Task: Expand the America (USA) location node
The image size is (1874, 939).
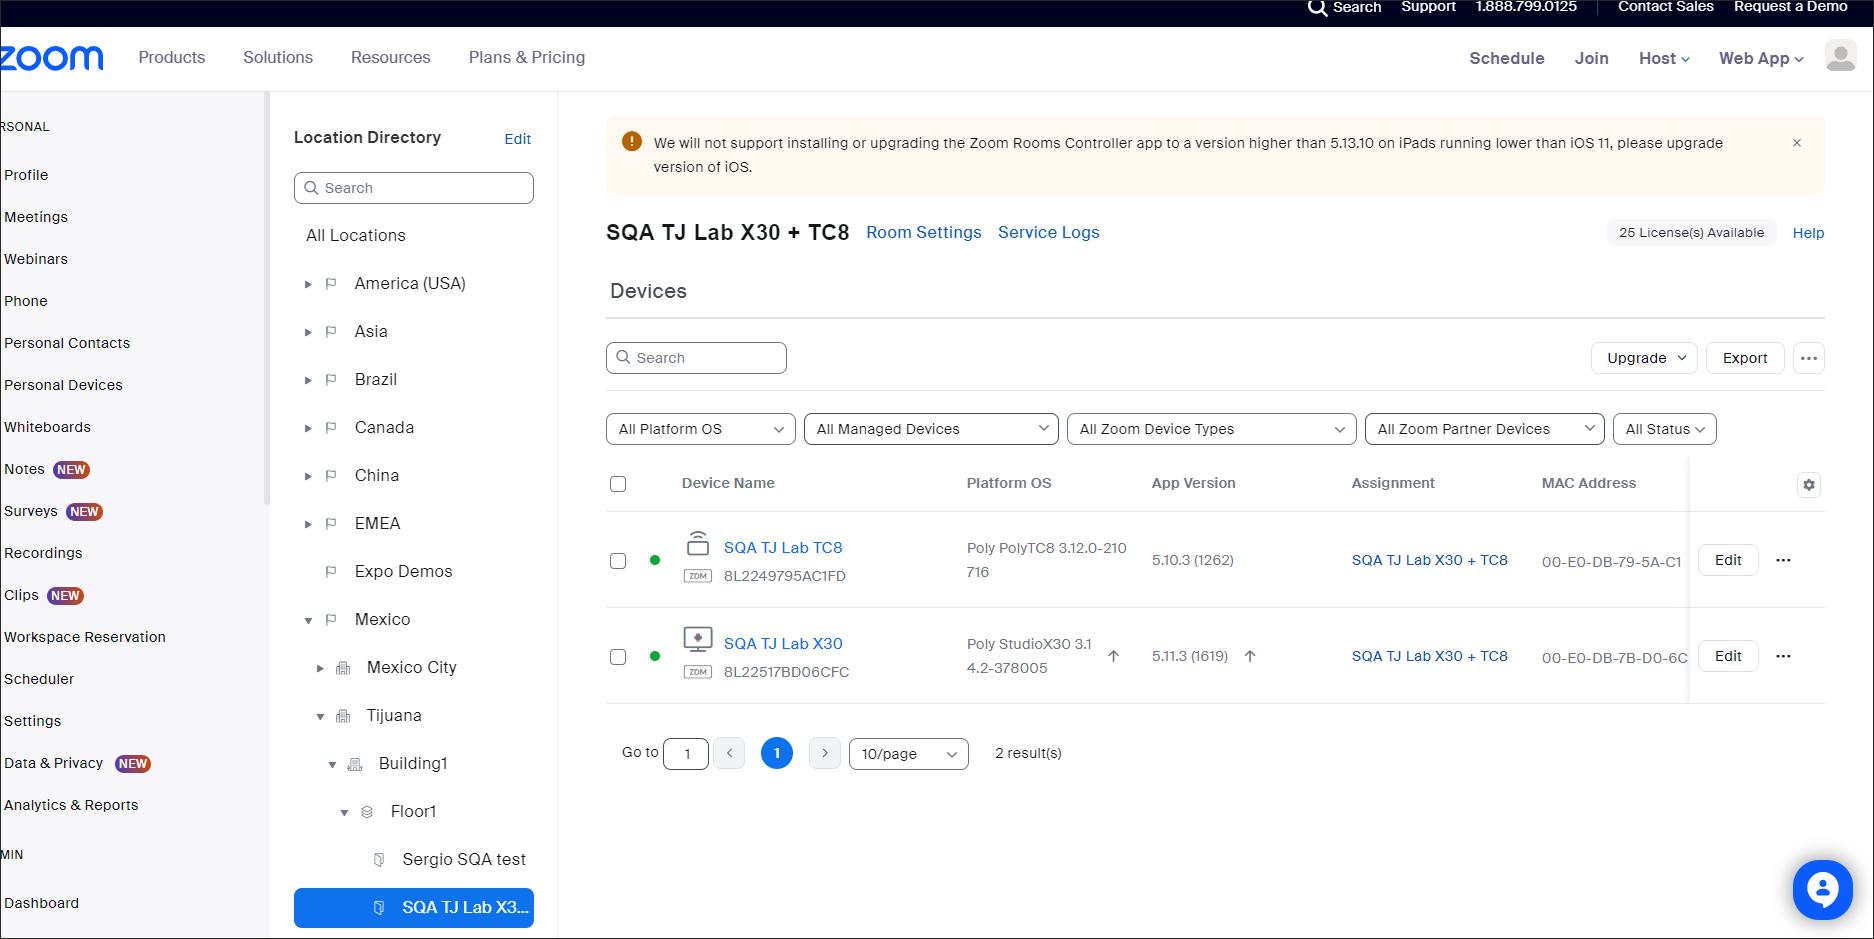Action: tap(308, 283)
